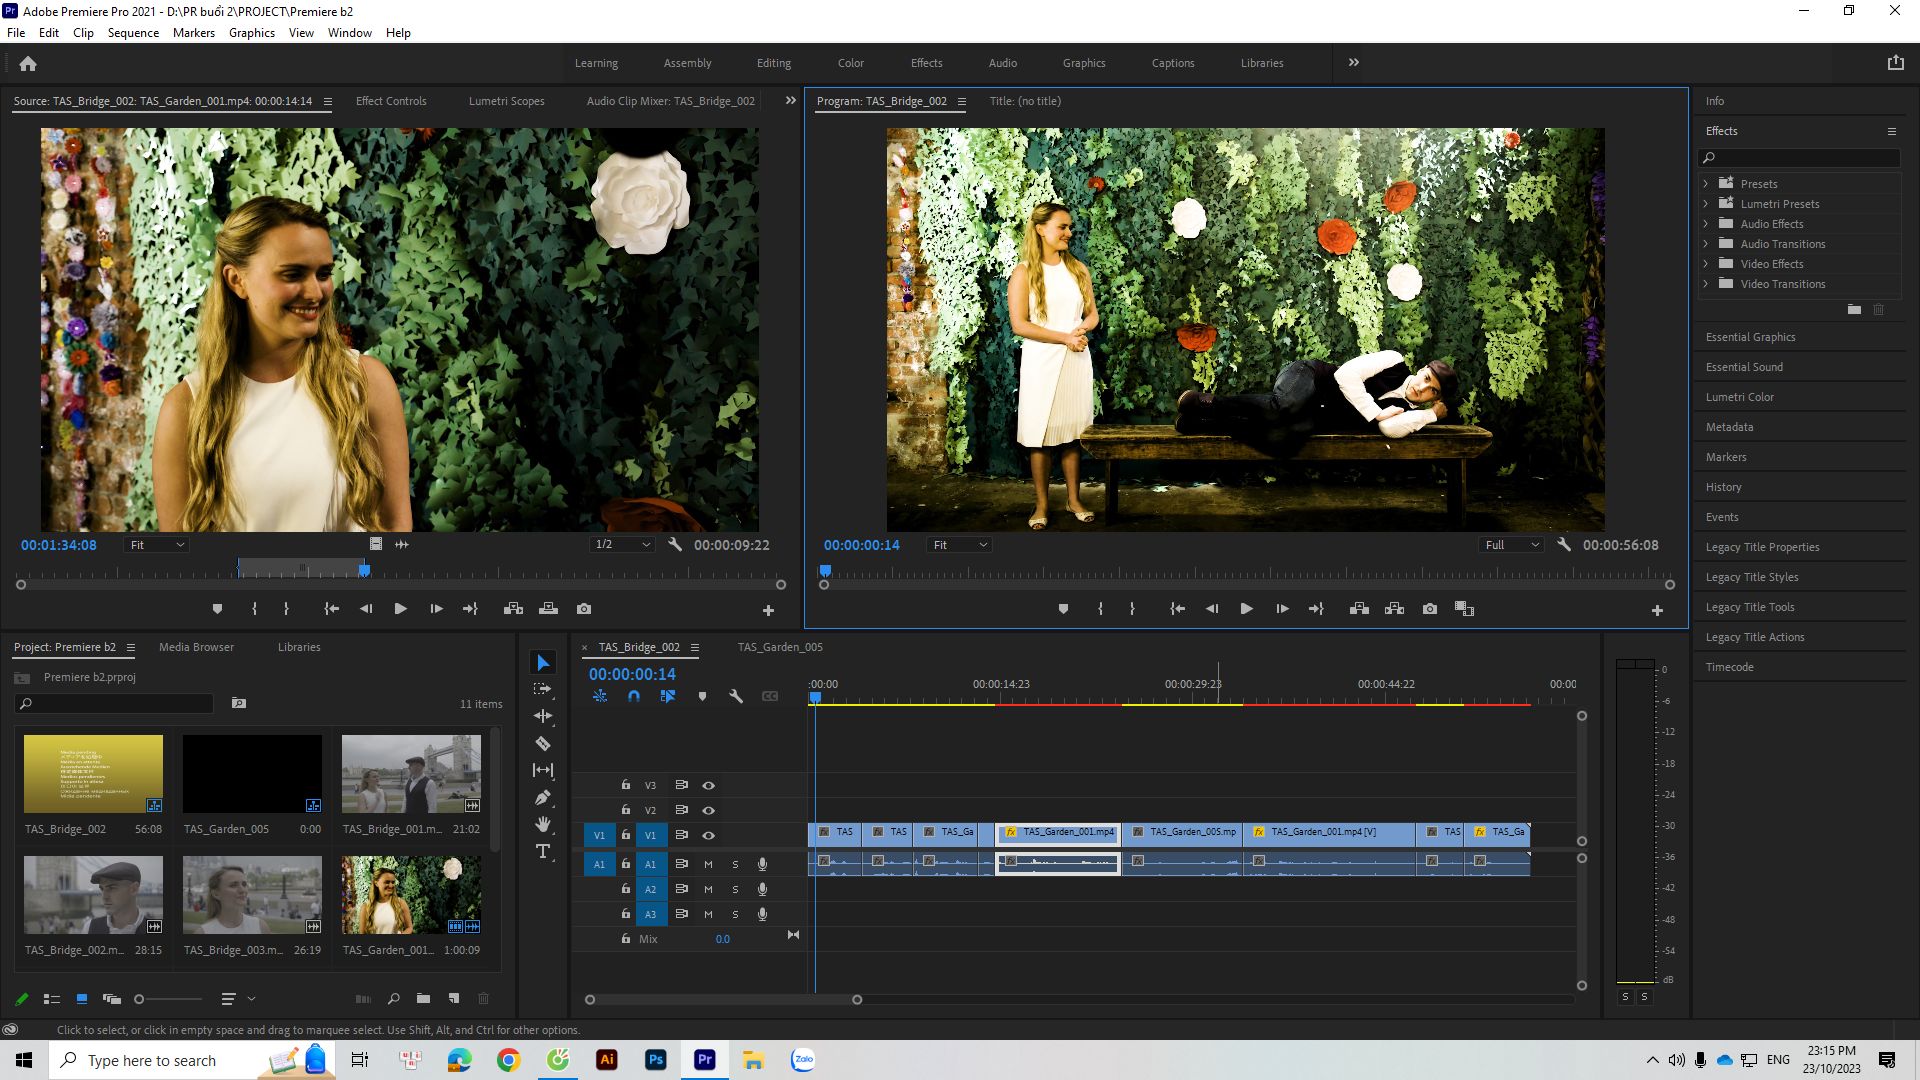Toggle Linked Selection in timeline
1920x1080 pixels.
667,696
